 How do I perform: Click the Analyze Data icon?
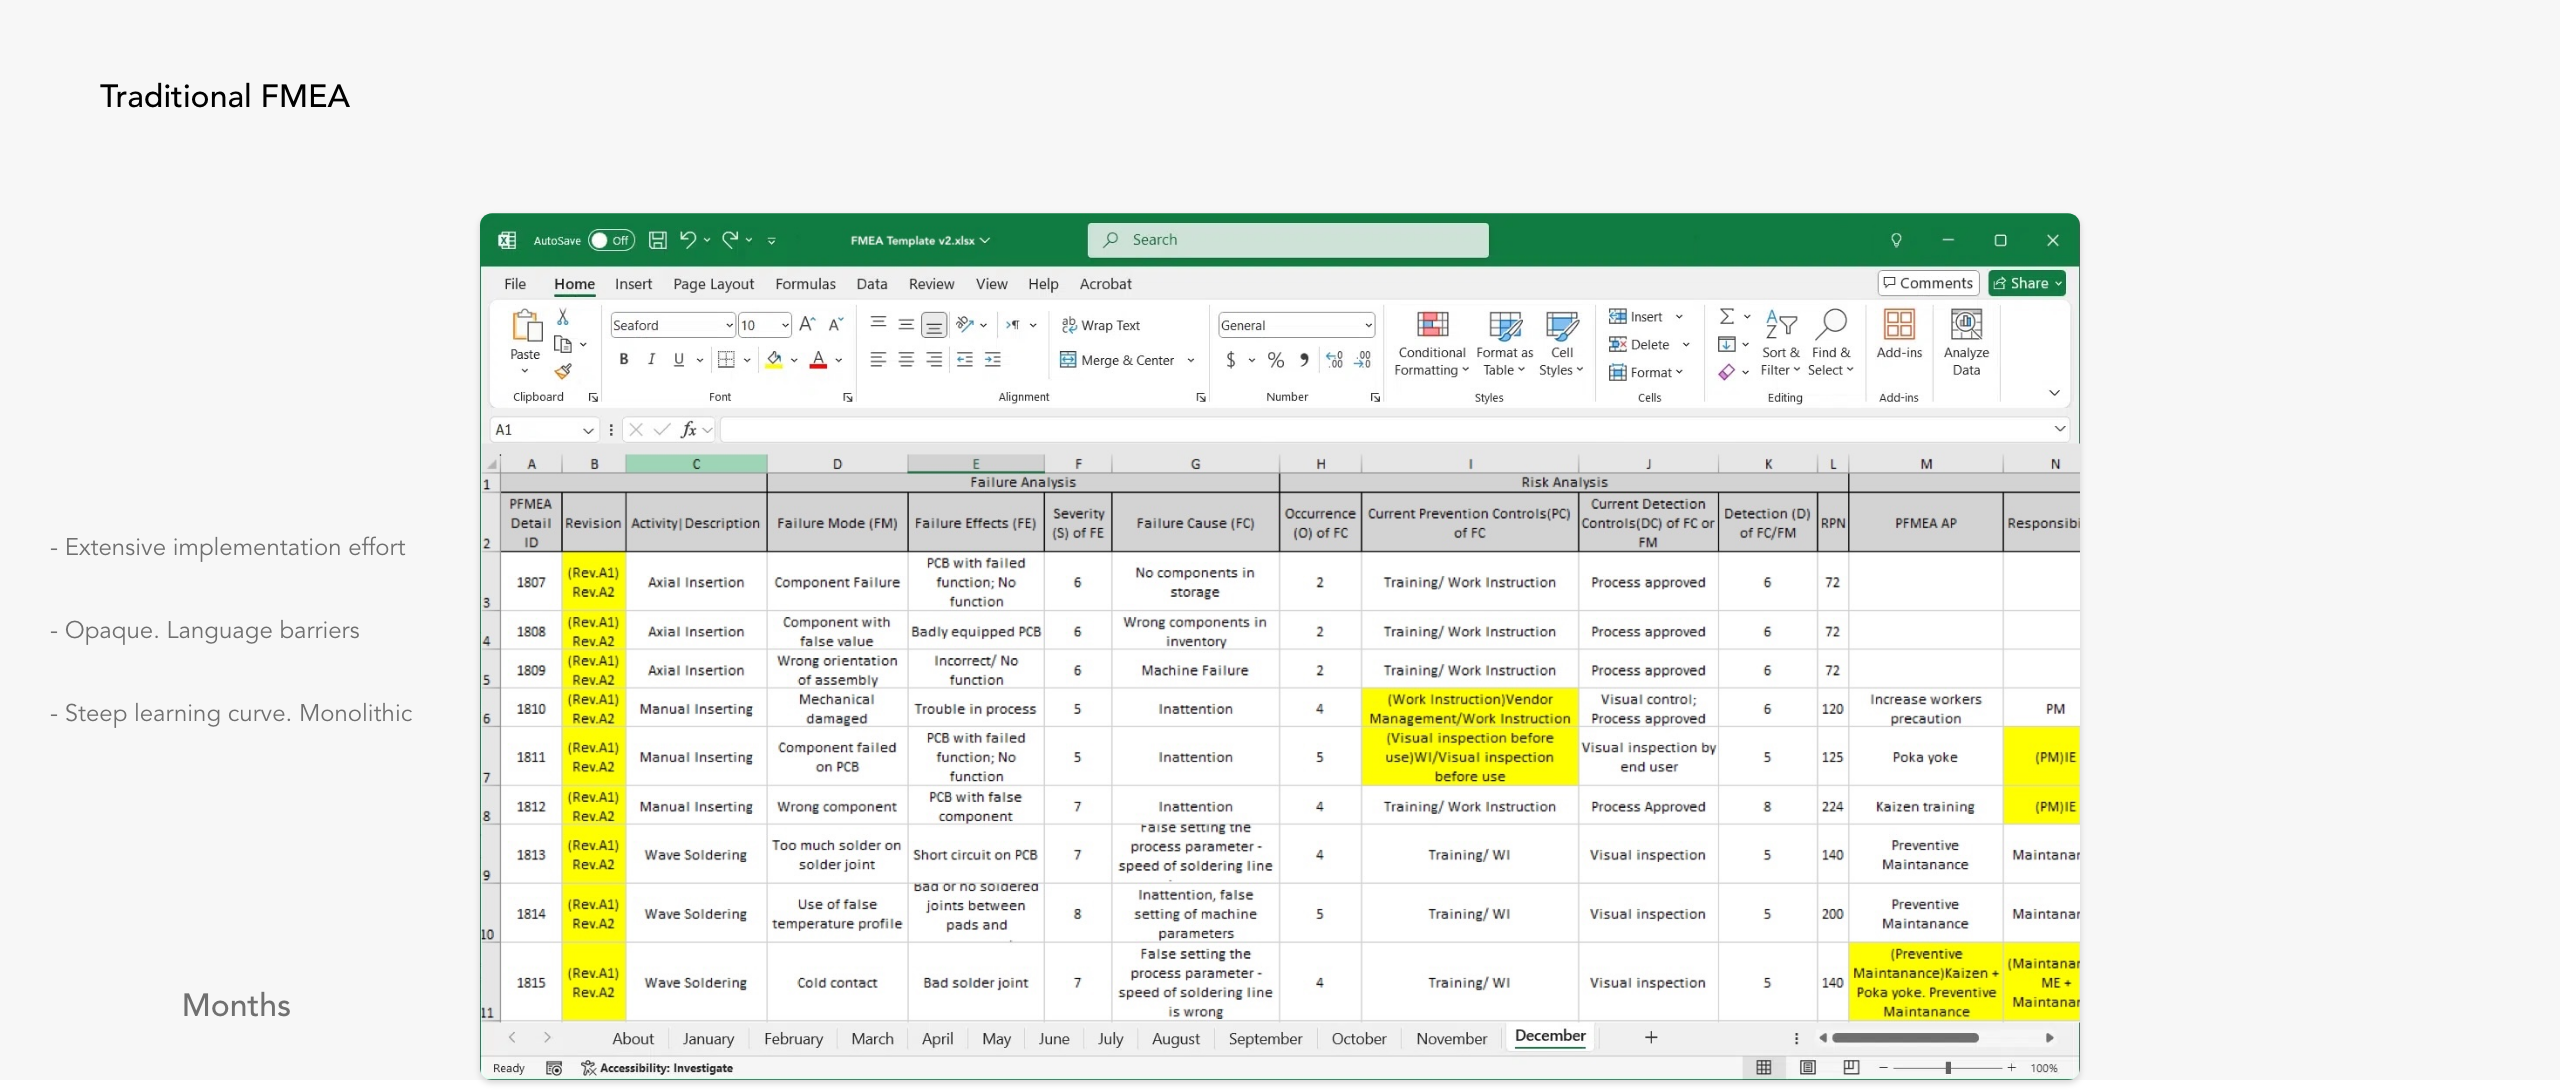[x=1965, y=325]
